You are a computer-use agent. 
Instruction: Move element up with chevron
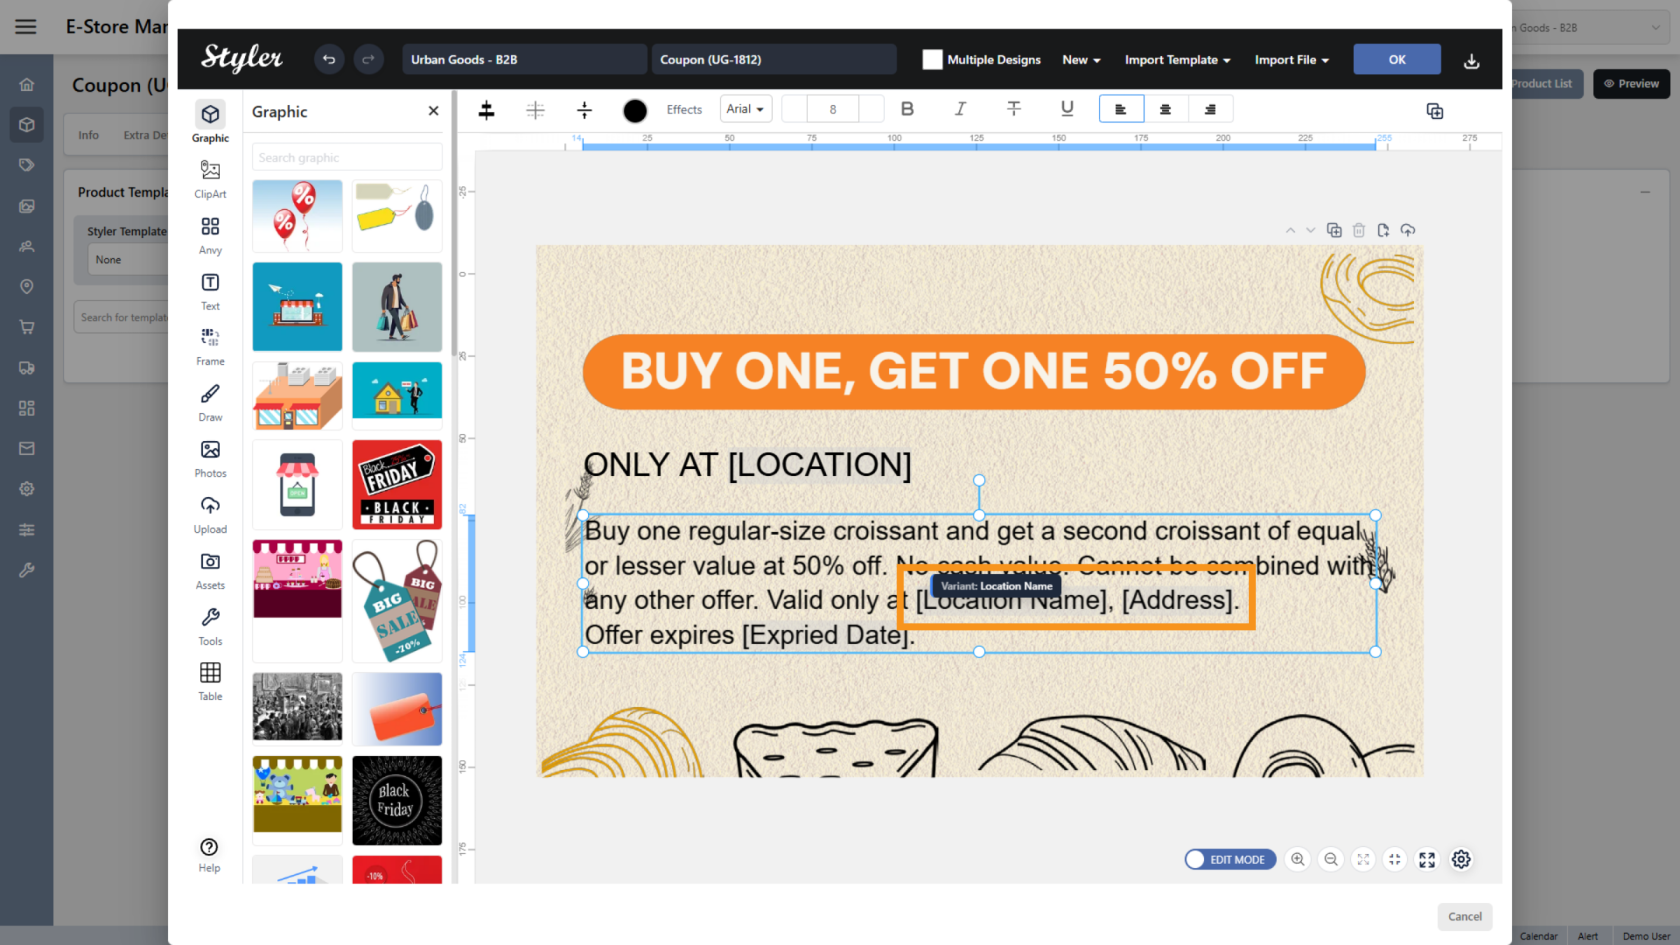1290,230
